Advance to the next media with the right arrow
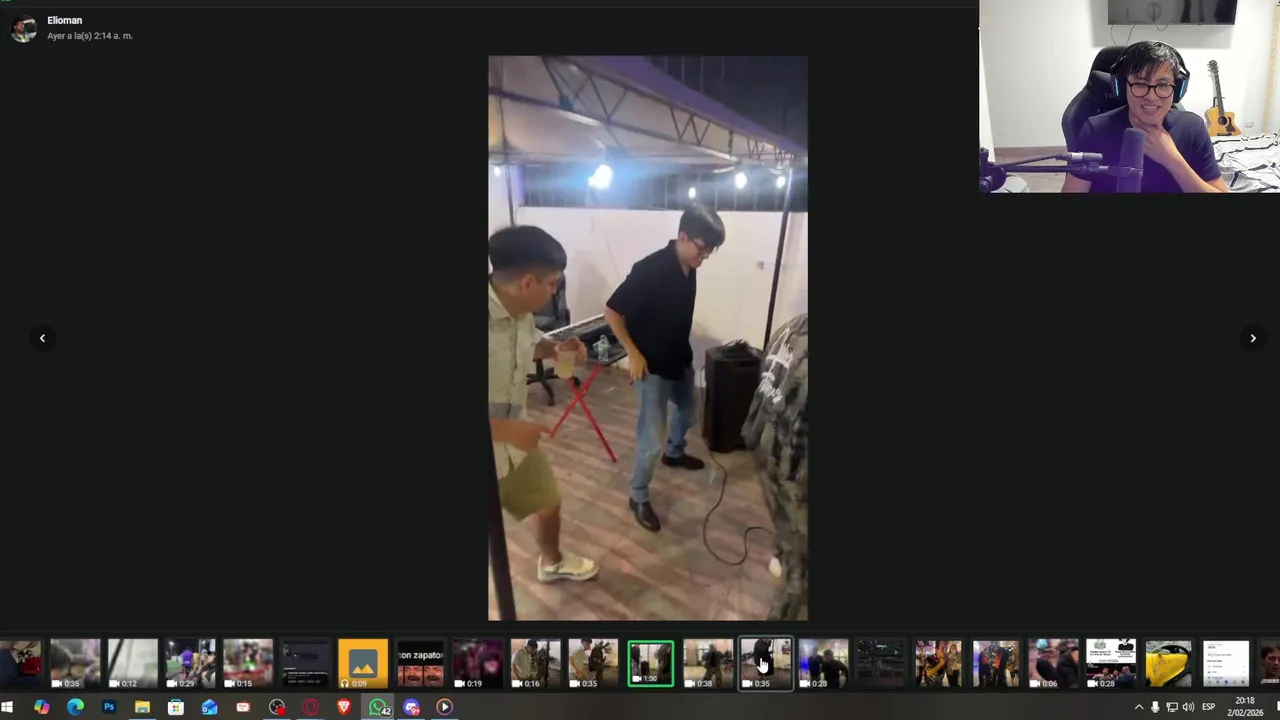This screenshot has height=720, width=1280. pos(1253,338)
